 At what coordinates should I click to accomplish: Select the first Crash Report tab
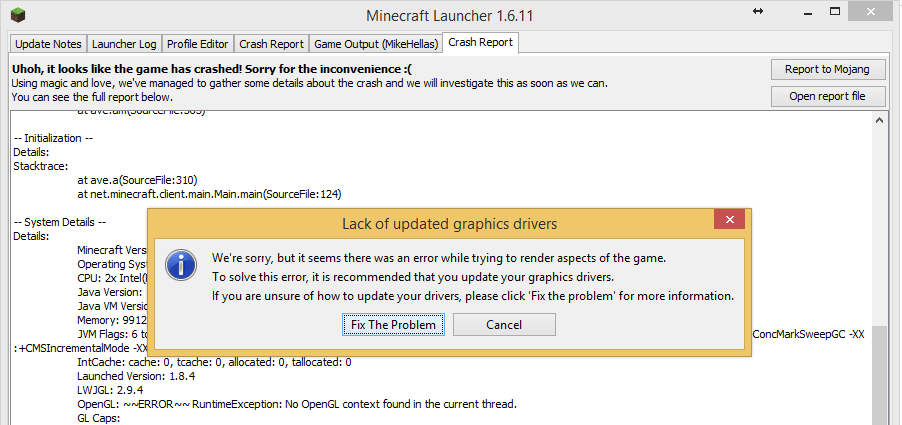[x=272, y=44]
